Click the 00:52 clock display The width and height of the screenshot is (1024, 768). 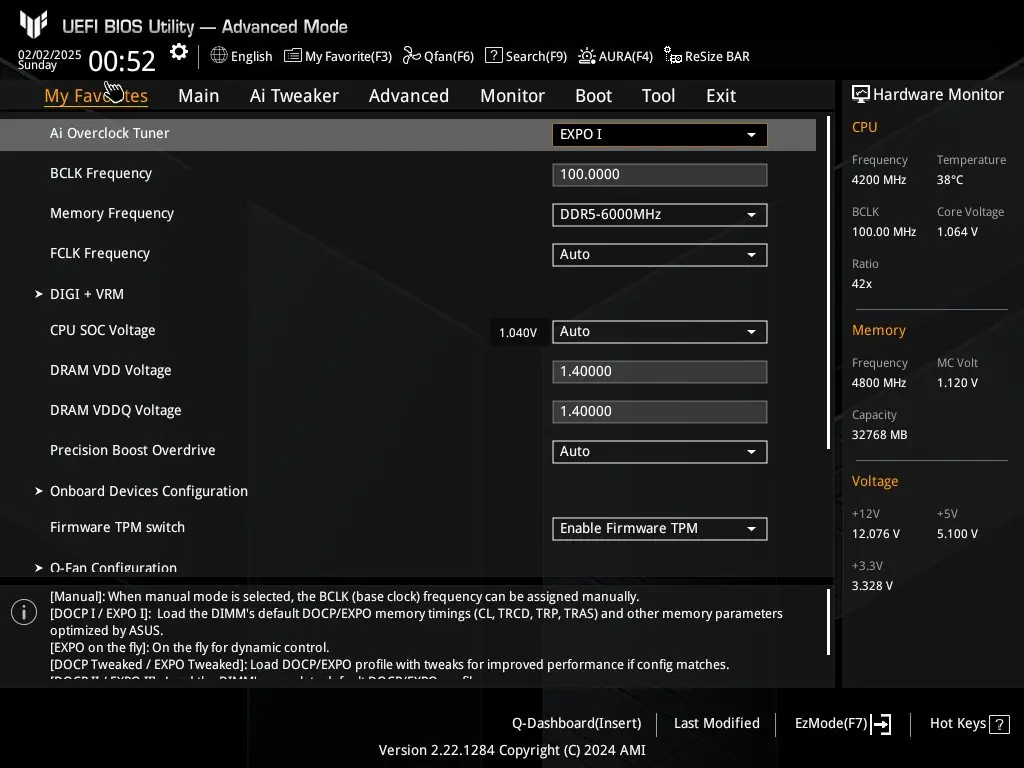121,62
